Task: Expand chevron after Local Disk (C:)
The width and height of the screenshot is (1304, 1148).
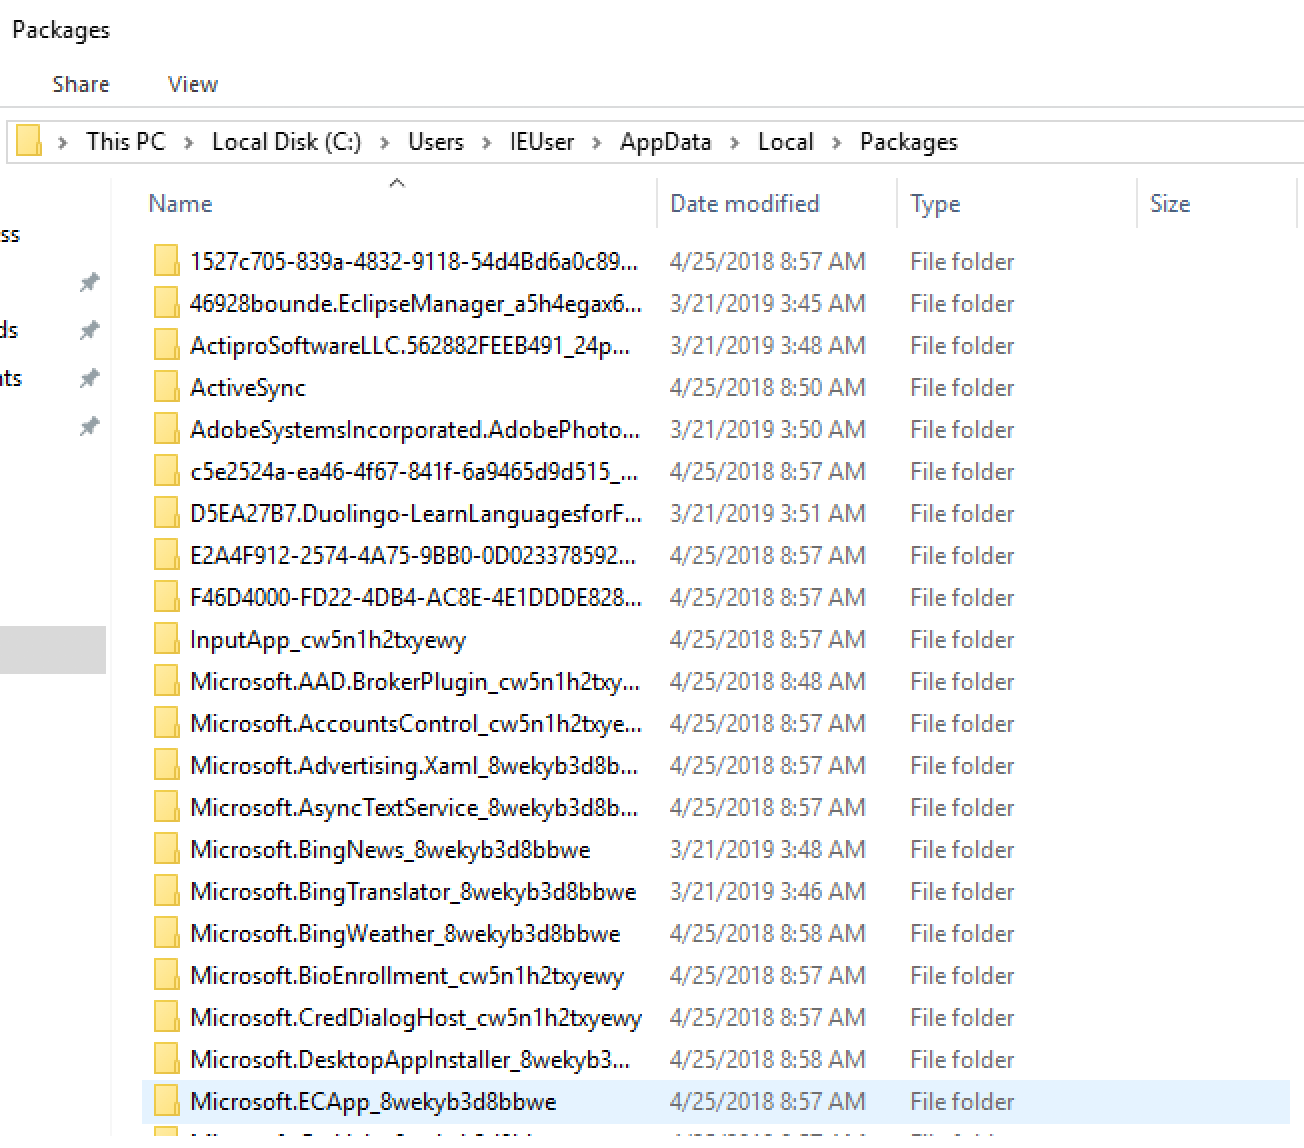Action: (384, 143)
